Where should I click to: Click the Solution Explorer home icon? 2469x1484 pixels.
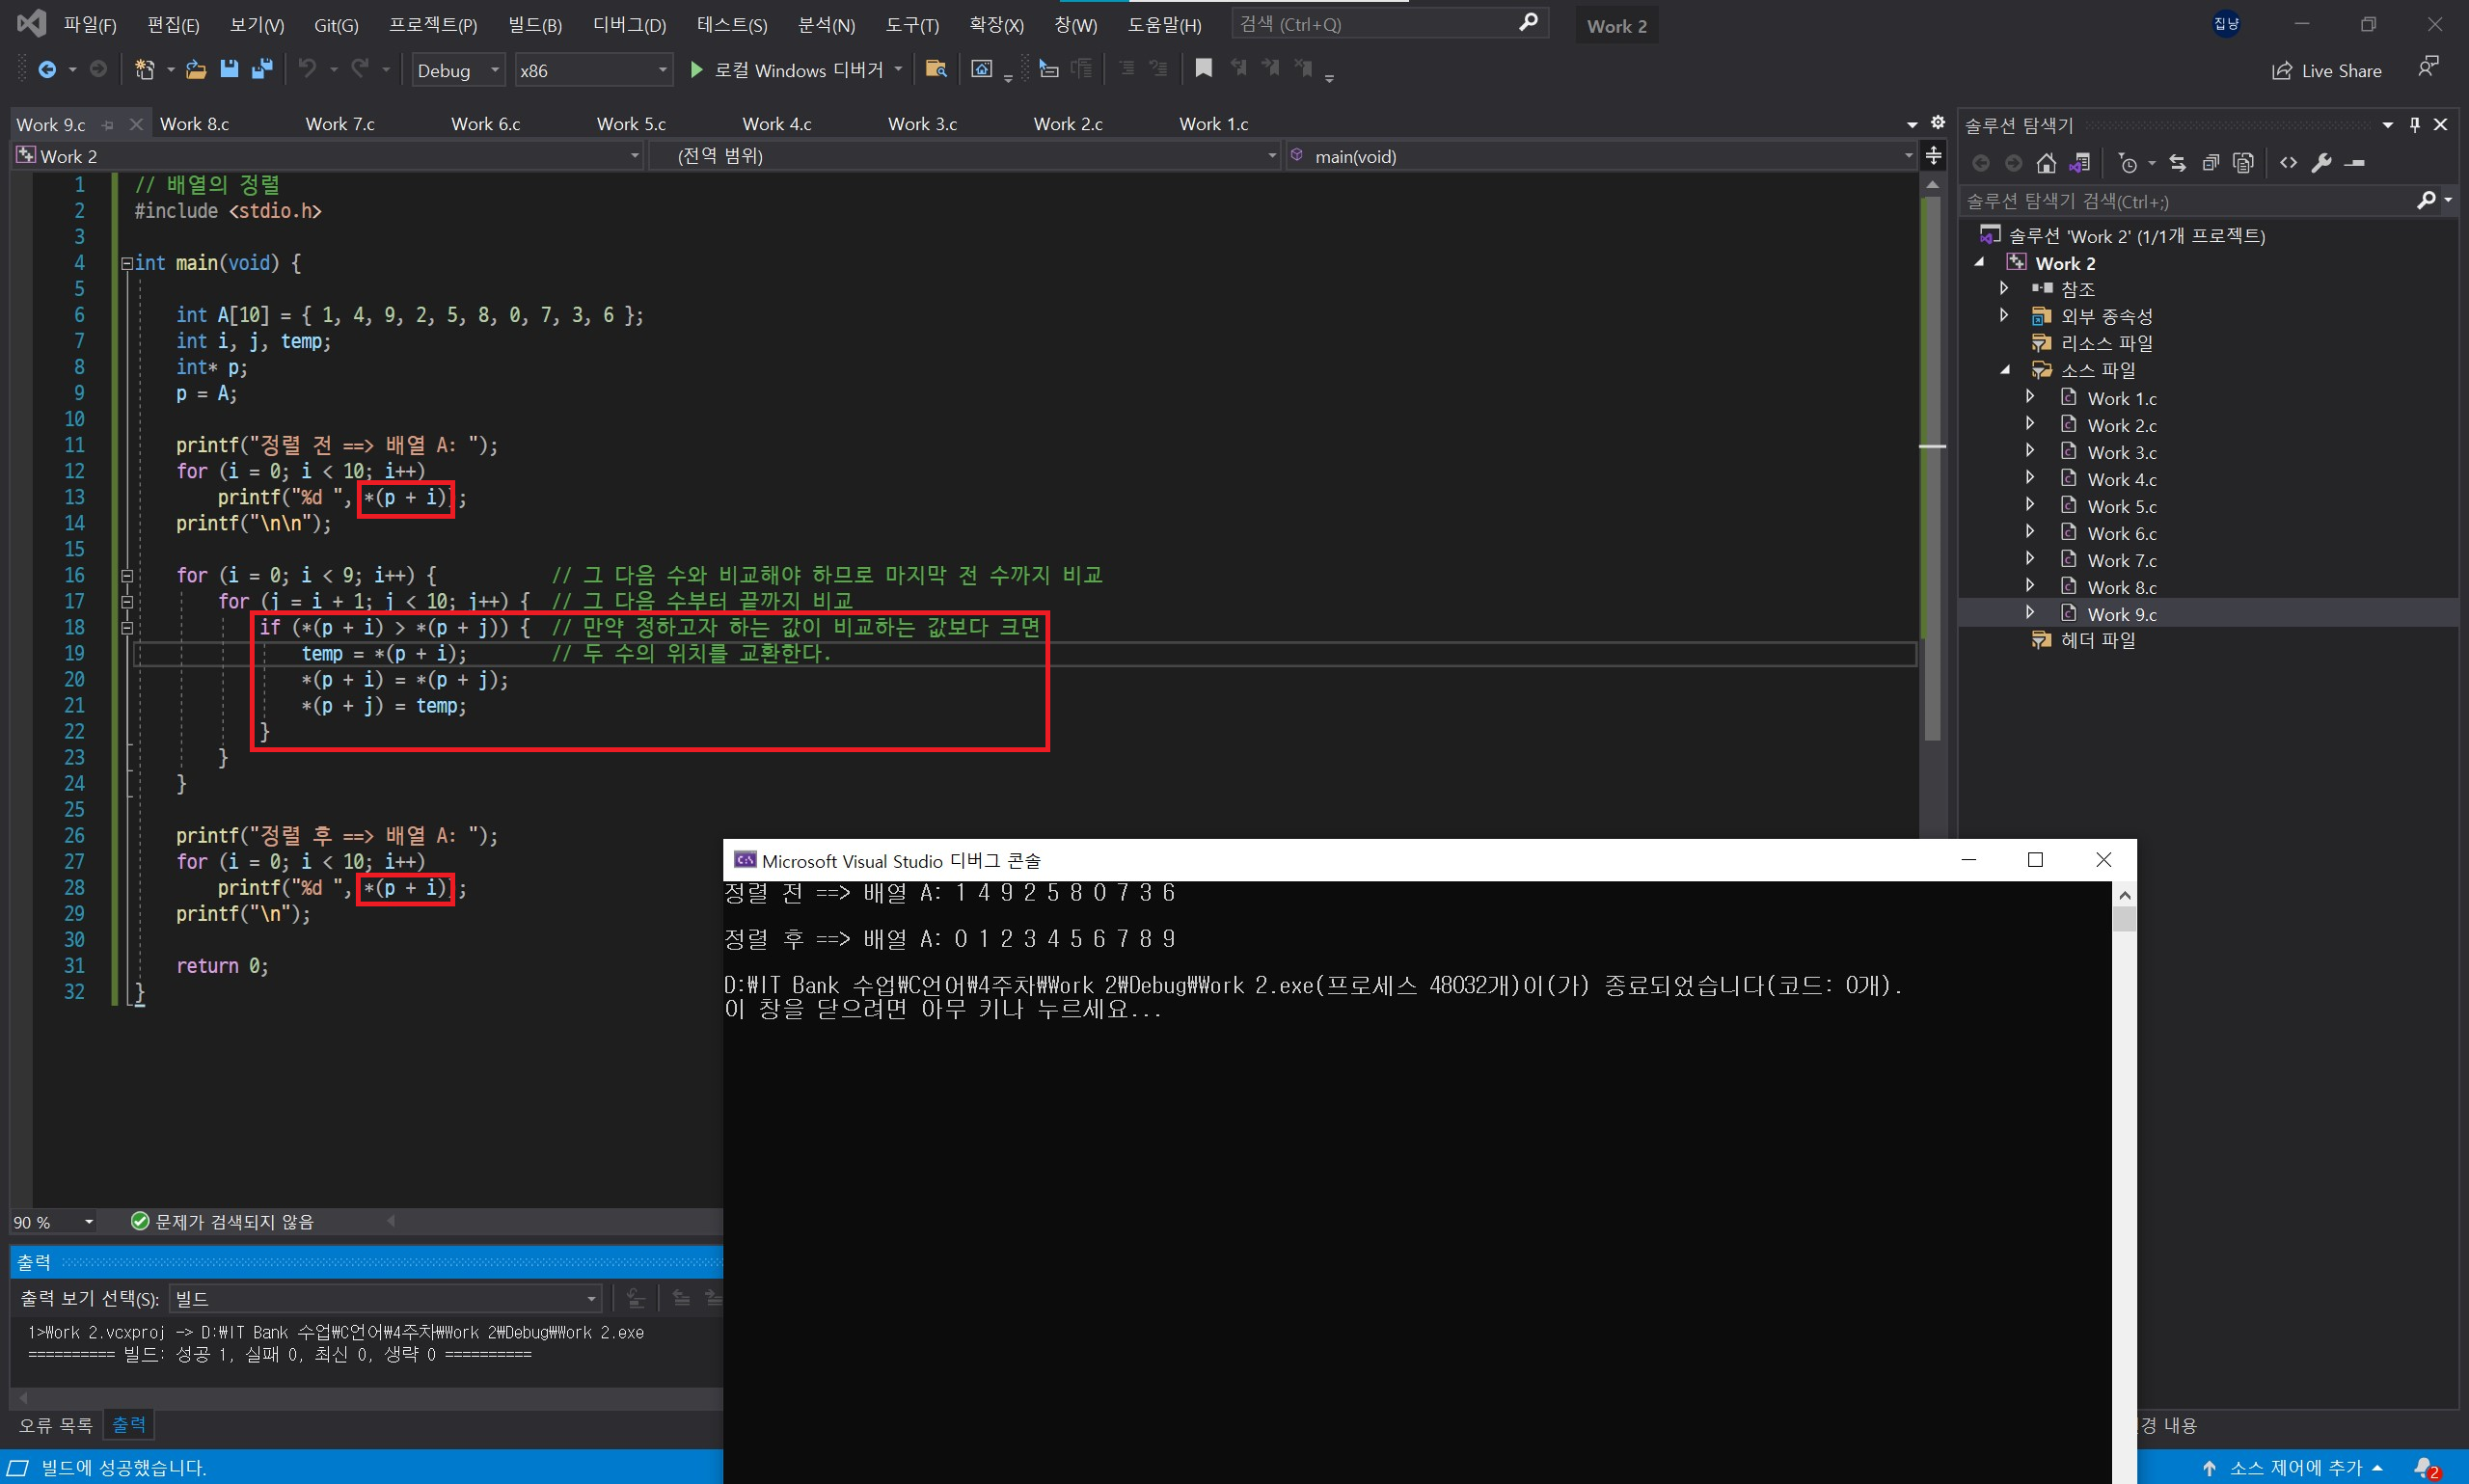(x=2046, y=163)
